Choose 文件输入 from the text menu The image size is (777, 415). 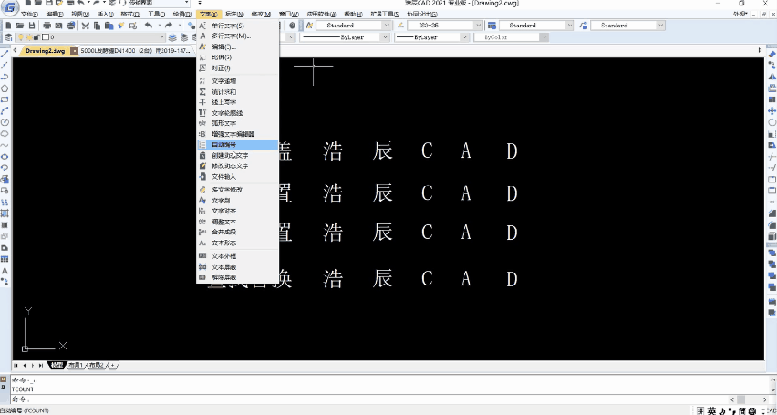(x=238, y=177)
